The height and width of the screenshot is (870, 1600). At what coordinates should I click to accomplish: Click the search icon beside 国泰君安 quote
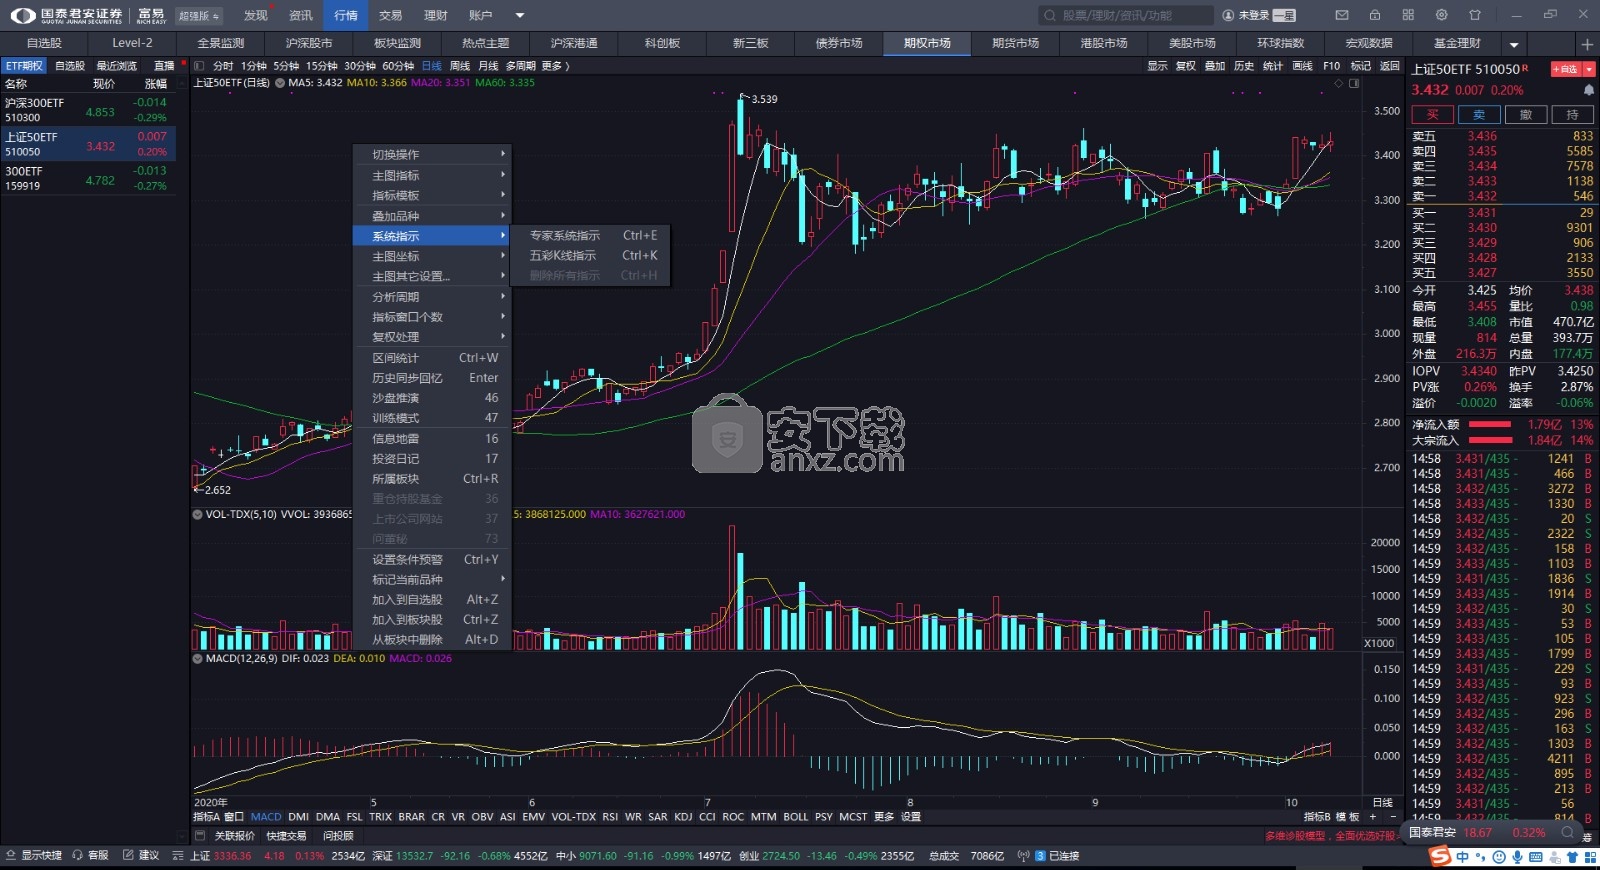coord(1567,832)
